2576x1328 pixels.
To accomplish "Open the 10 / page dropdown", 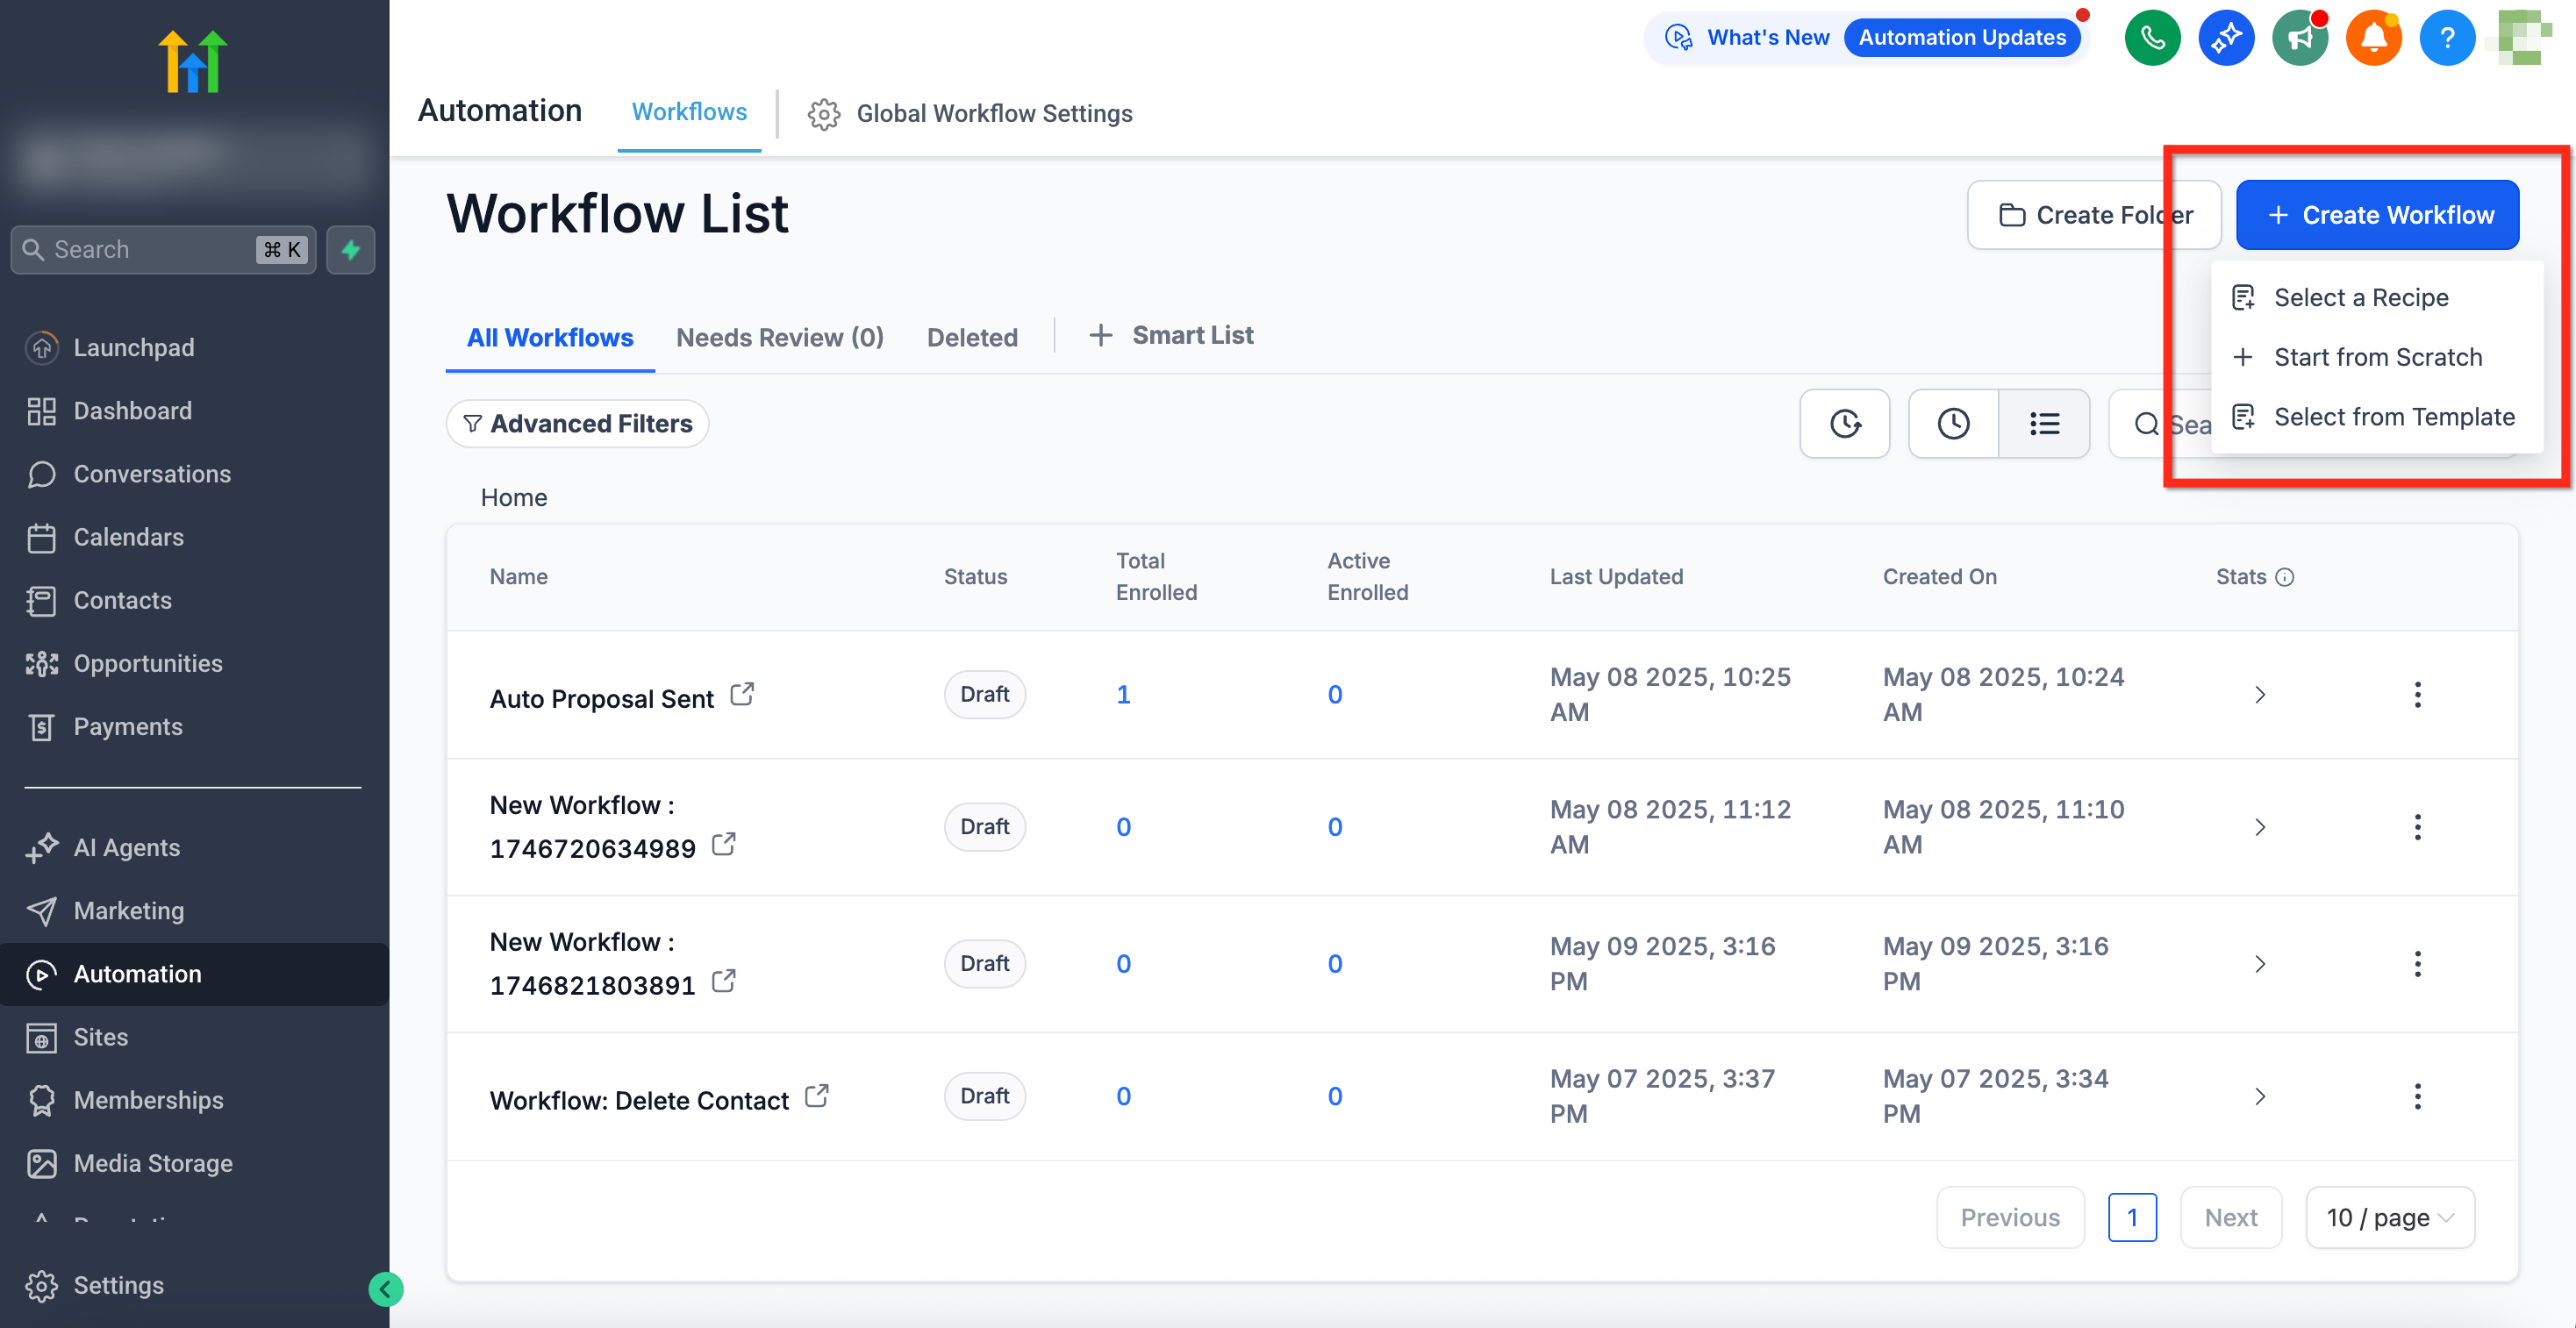I will coord(2389,1217).
